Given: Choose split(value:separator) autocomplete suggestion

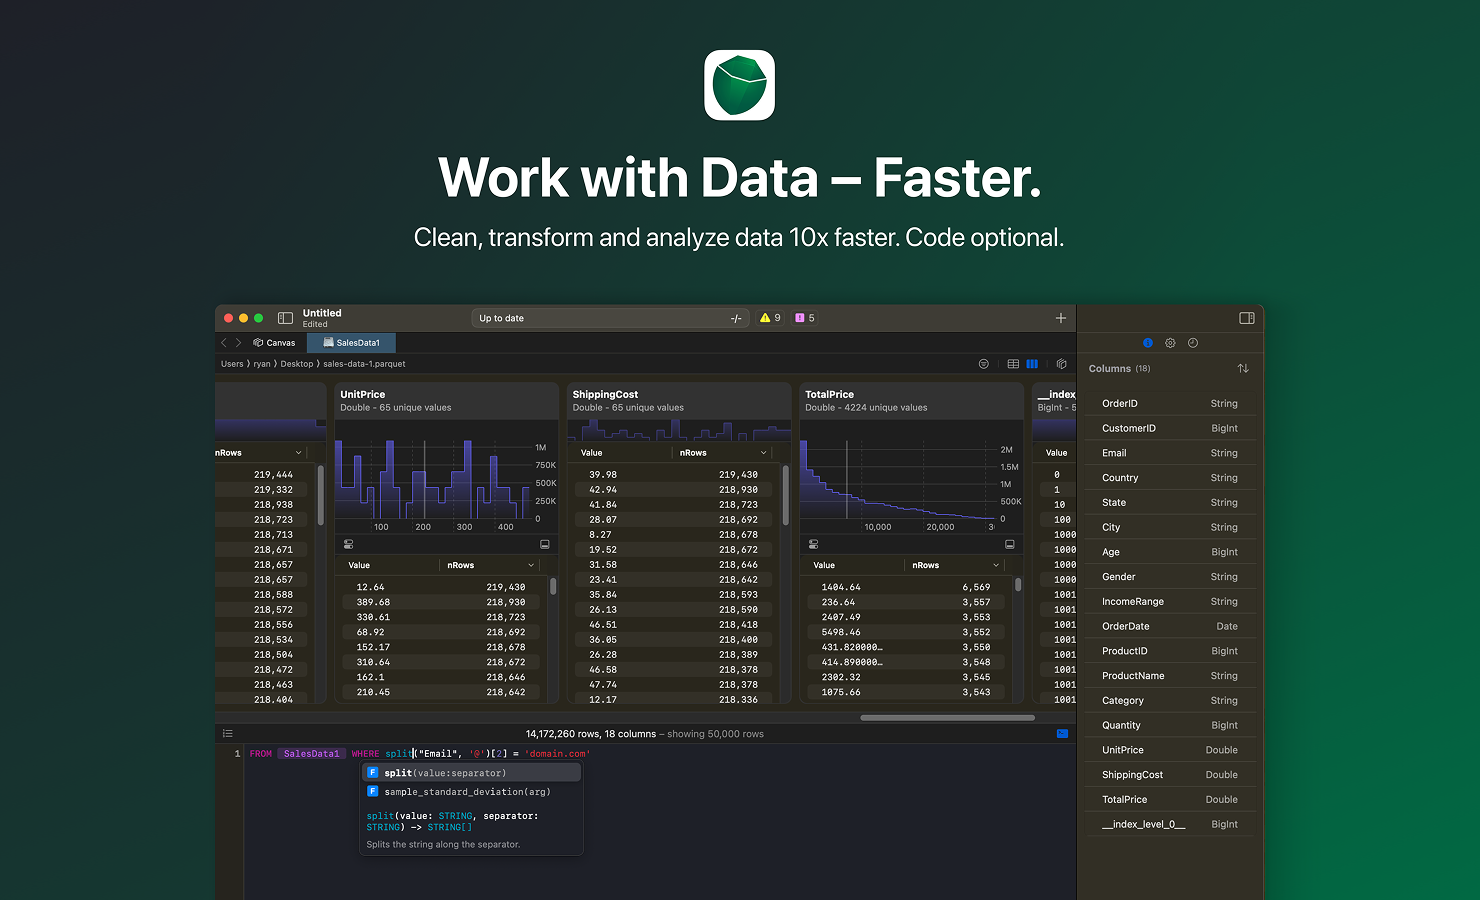Looking at the screenshot, I should click(x=471, y=773).
